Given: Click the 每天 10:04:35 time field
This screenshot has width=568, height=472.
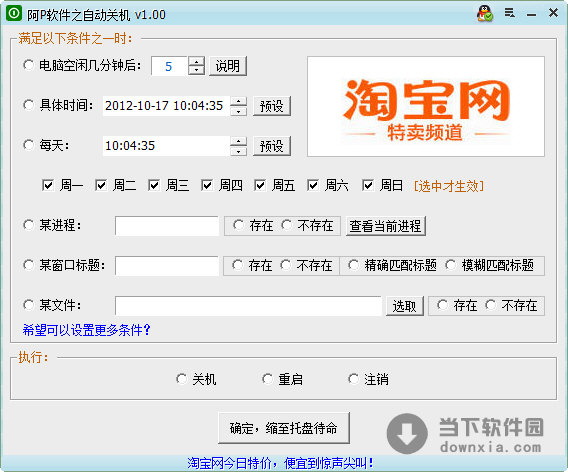Looking at the screenshot, I should (166, 146).
